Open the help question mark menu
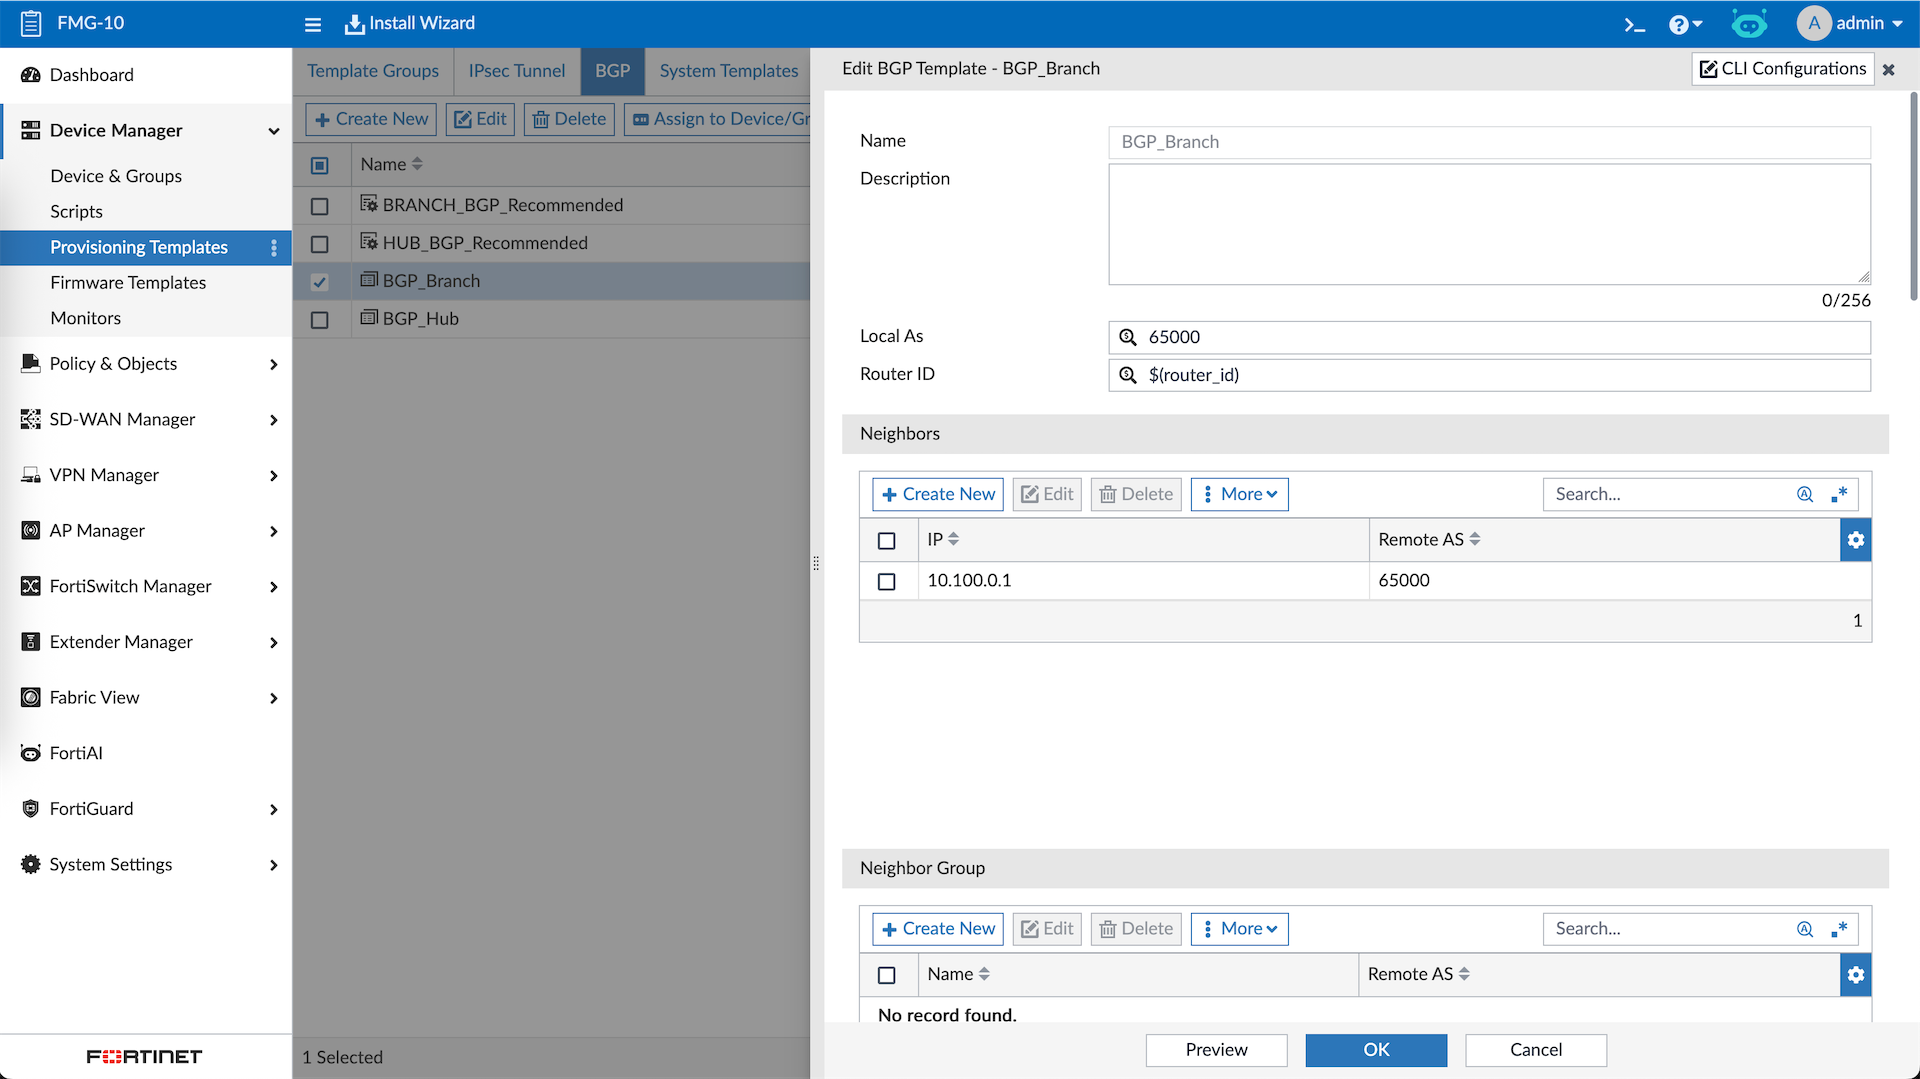1920x1079 pixels. pos(1684,24)
